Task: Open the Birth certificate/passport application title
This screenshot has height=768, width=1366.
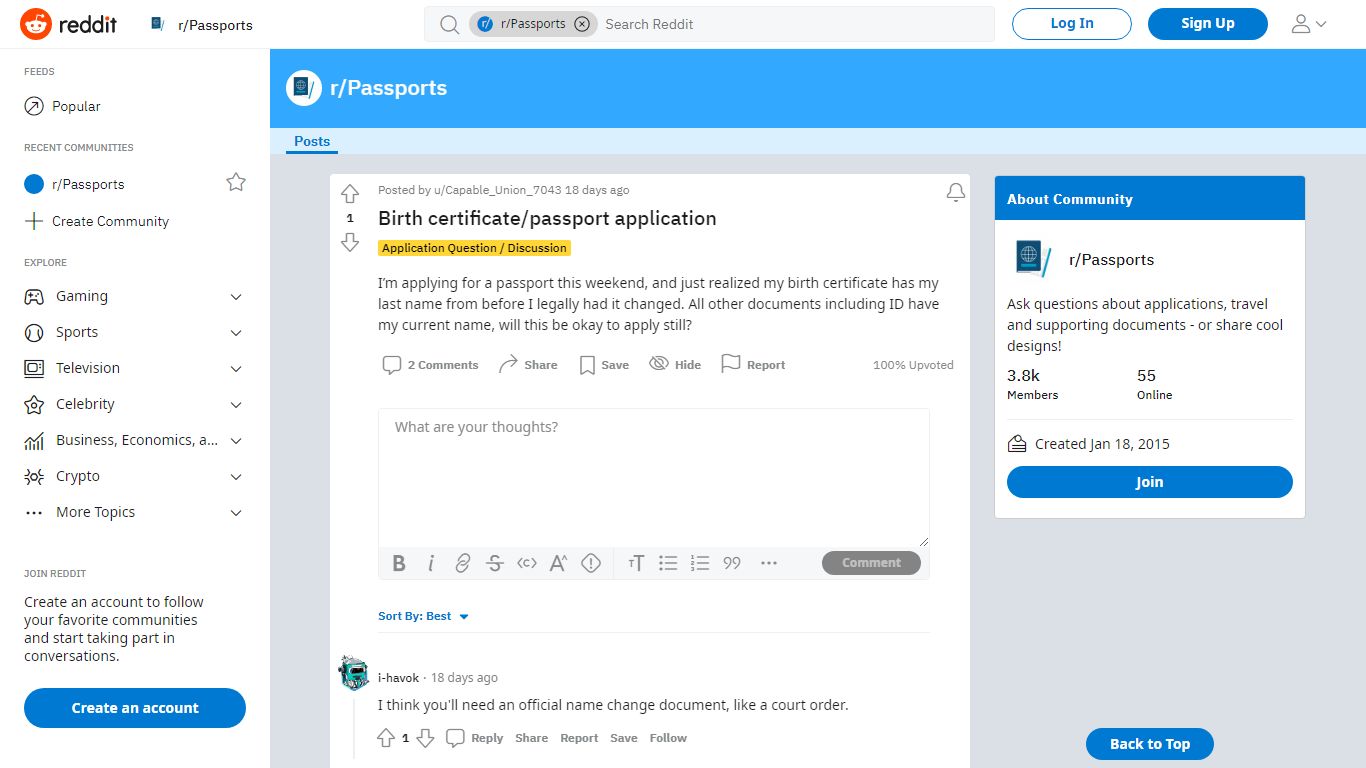Action: [547, 218]
